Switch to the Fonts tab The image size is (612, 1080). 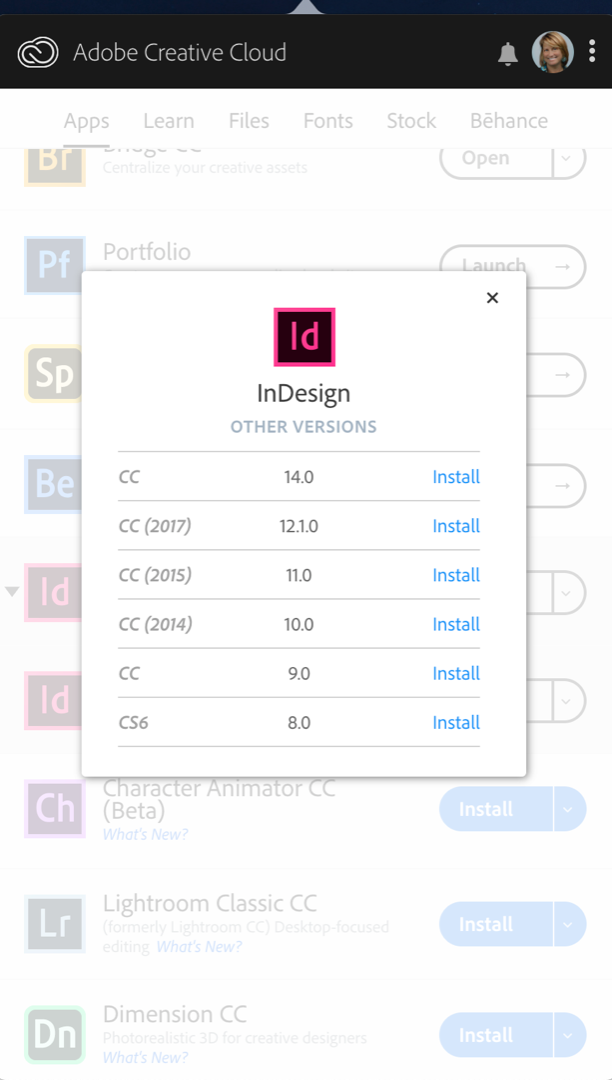(328, 121)
